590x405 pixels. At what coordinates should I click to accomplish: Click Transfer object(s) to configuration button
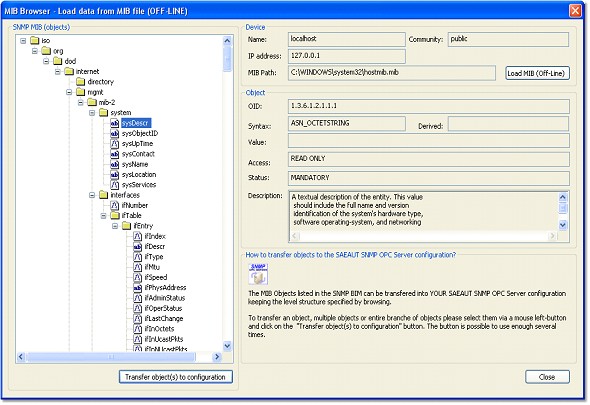coord(176,377)
